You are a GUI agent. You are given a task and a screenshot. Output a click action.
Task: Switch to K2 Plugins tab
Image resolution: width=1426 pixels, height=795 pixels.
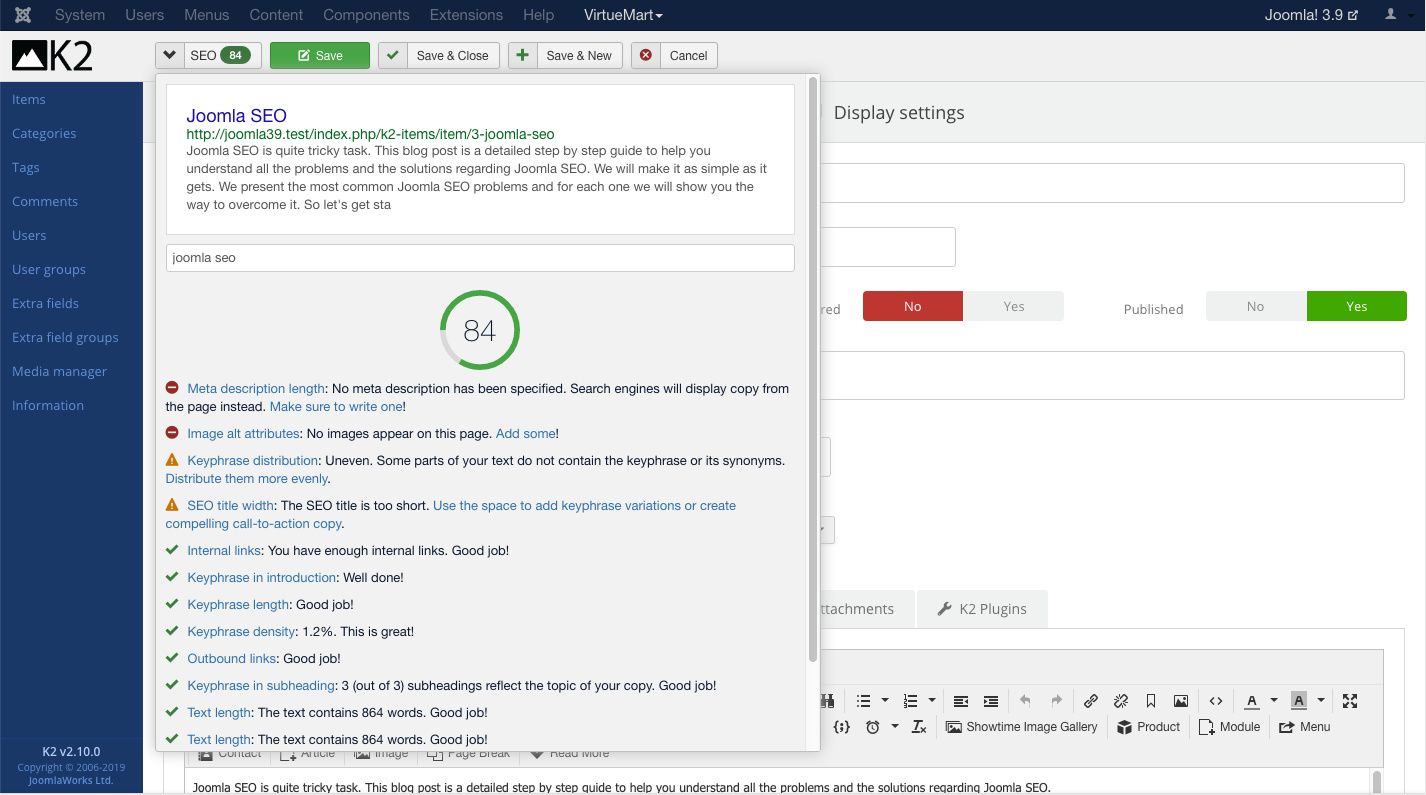[982, 609]
